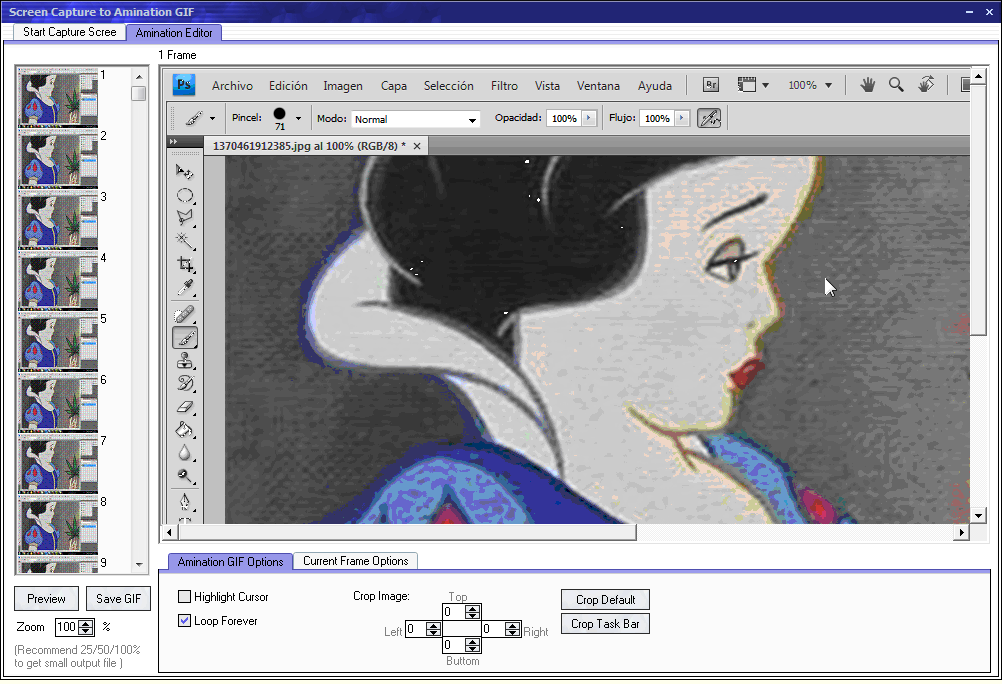Open the Ventana menu
Viewport: 1002px width, 684px height.
(x=598, y=86)
